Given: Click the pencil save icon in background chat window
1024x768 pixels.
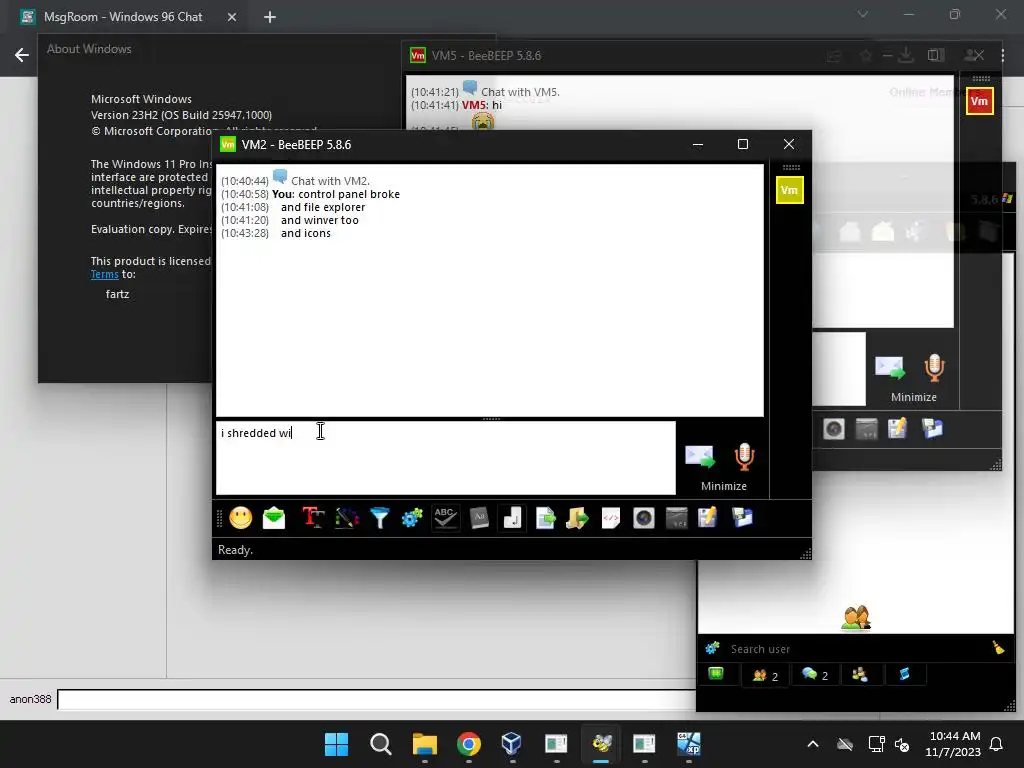Looking at the screenshot, I should (x=897, y=429).
